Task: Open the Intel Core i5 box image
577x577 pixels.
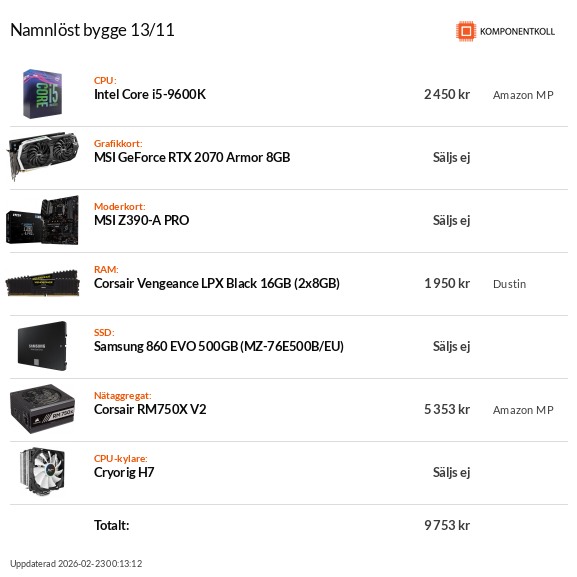Action: click(43, 94)
